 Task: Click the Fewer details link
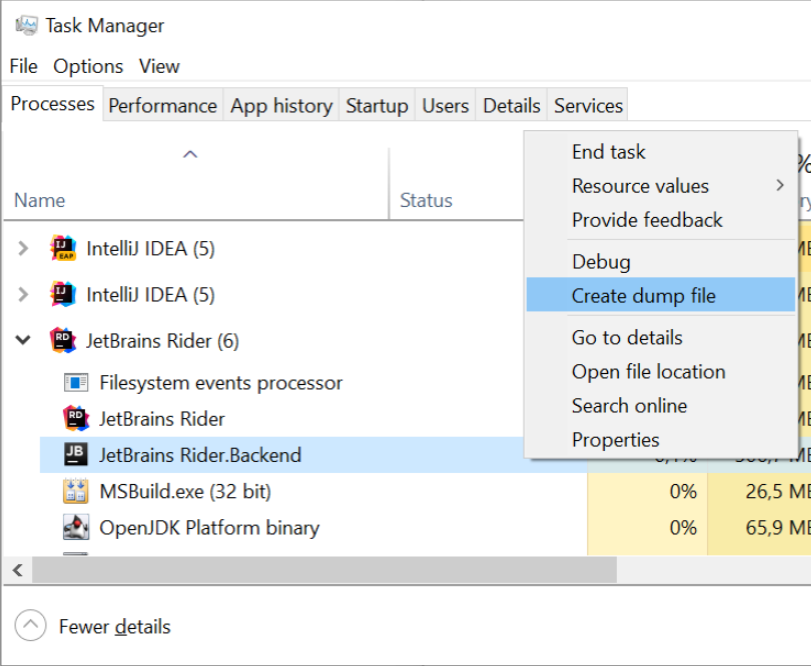point(114,626)
